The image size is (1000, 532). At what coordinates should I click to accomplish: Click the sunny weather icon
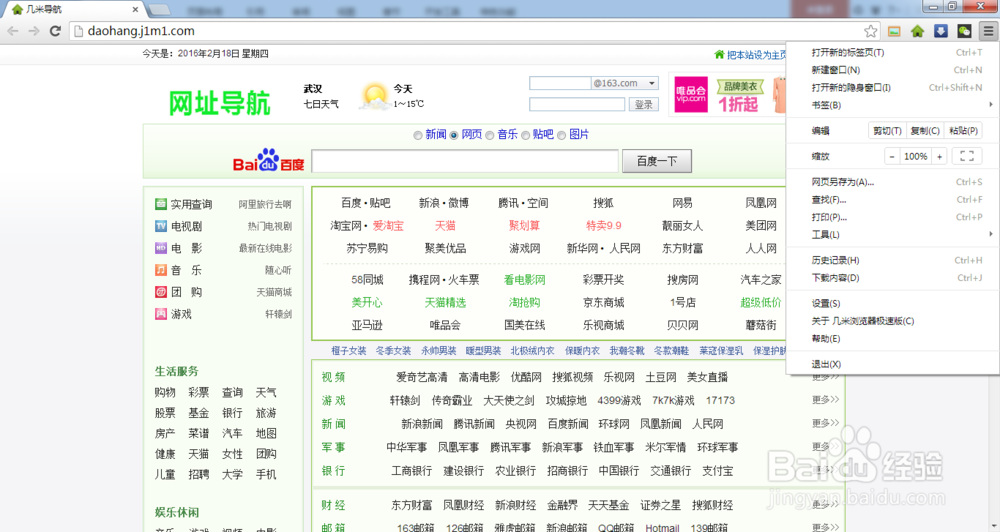pyautogui.click(x=374, y=96)
